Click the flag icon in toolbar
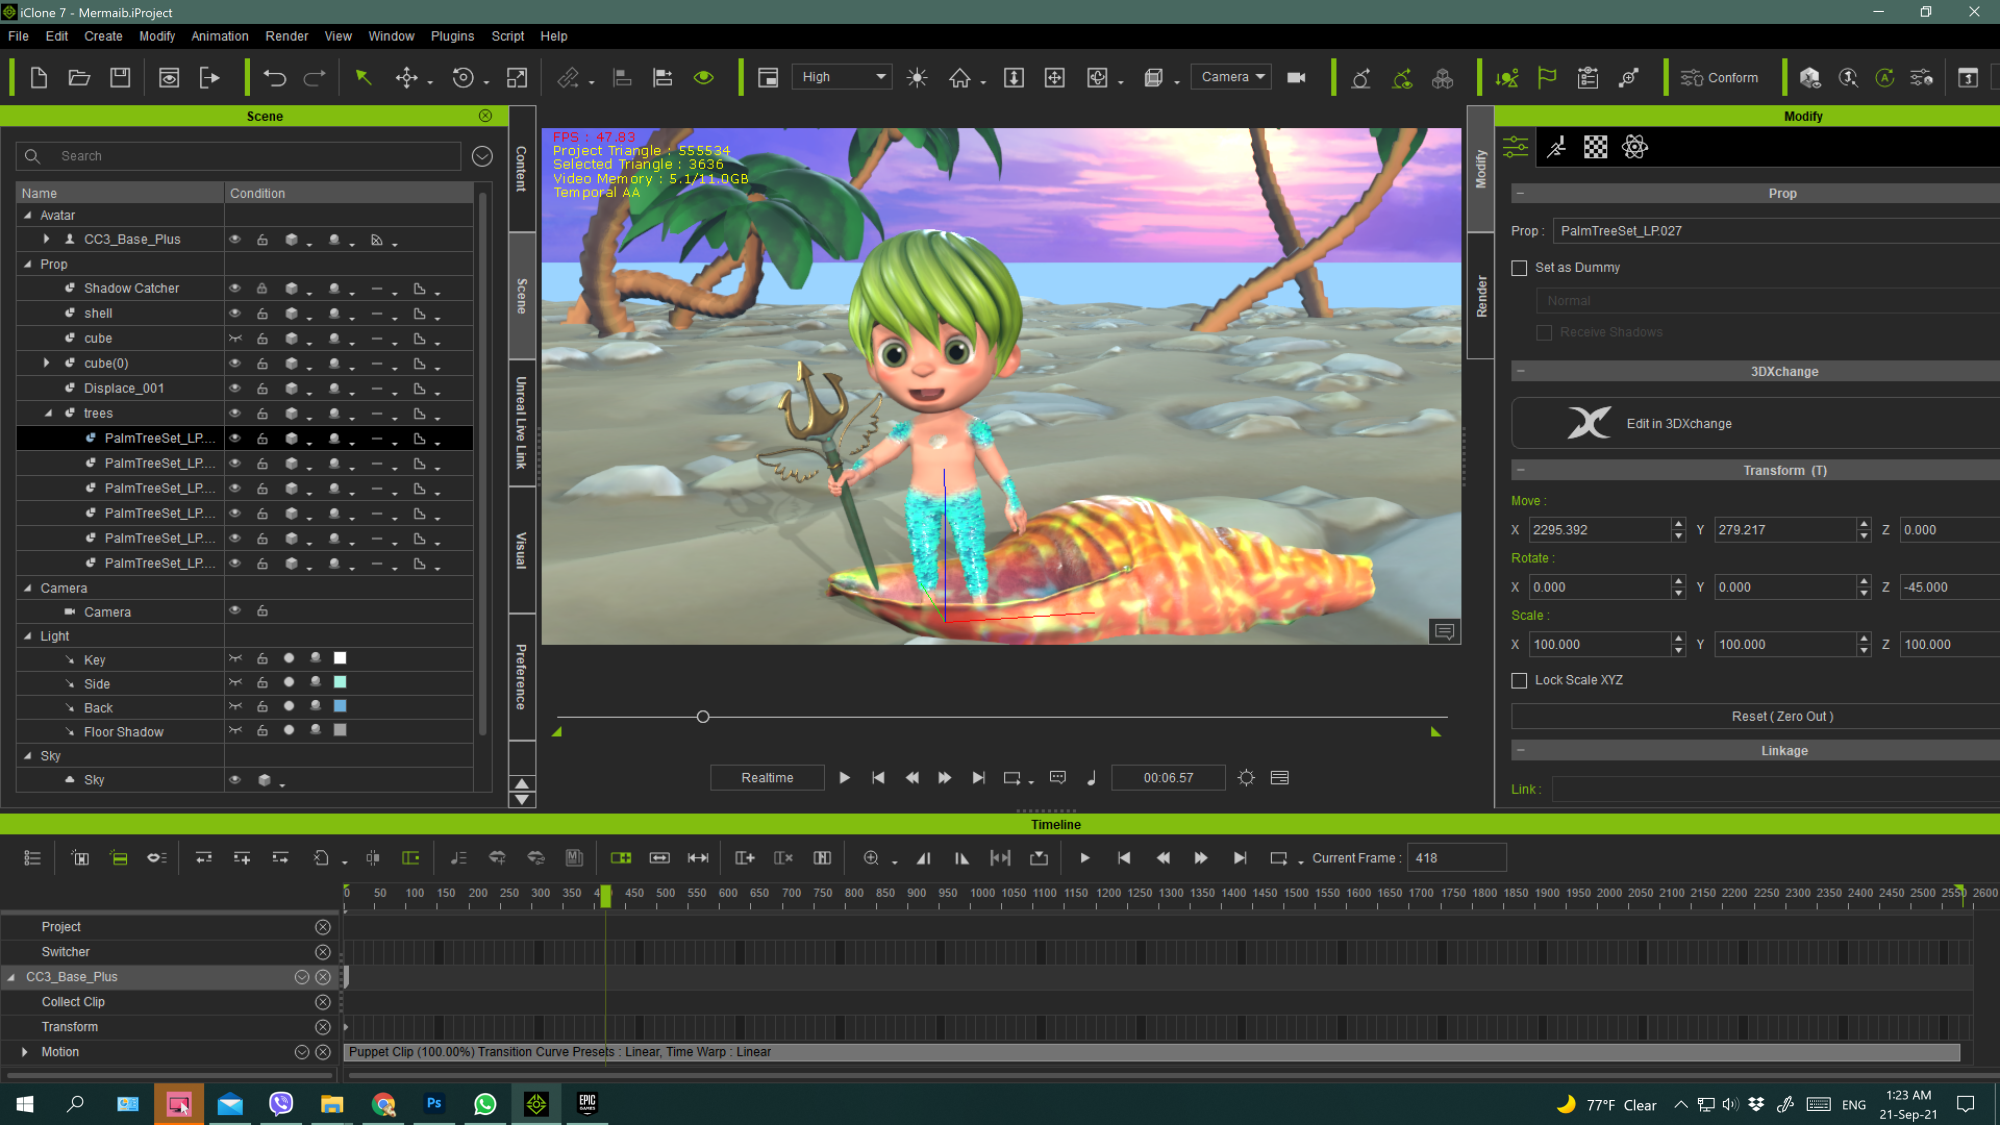The width and height of the screenshot is (2000, 1125). [1547, 78]
